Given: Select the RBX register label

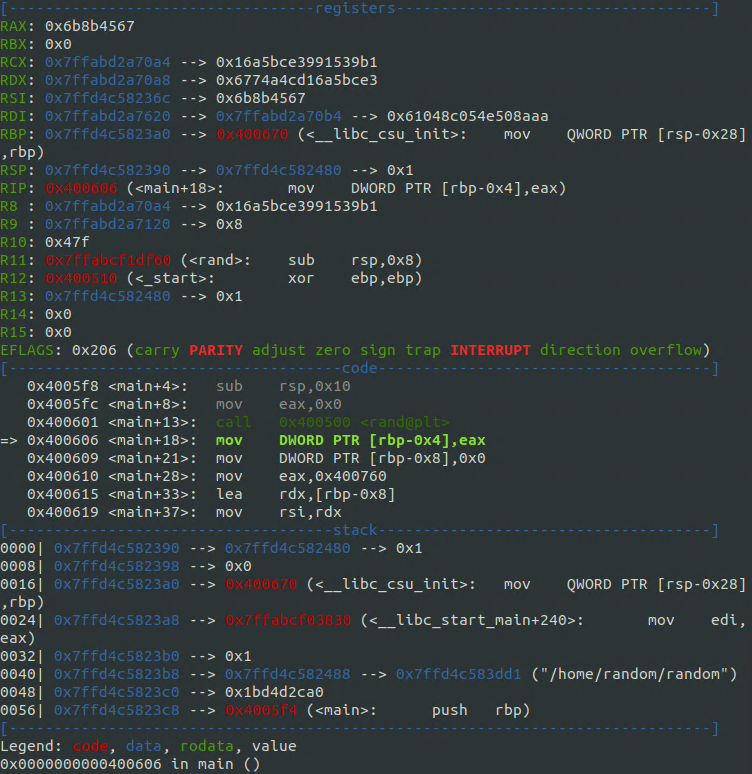Looking at the screenshot, I should tap(13, 44).
